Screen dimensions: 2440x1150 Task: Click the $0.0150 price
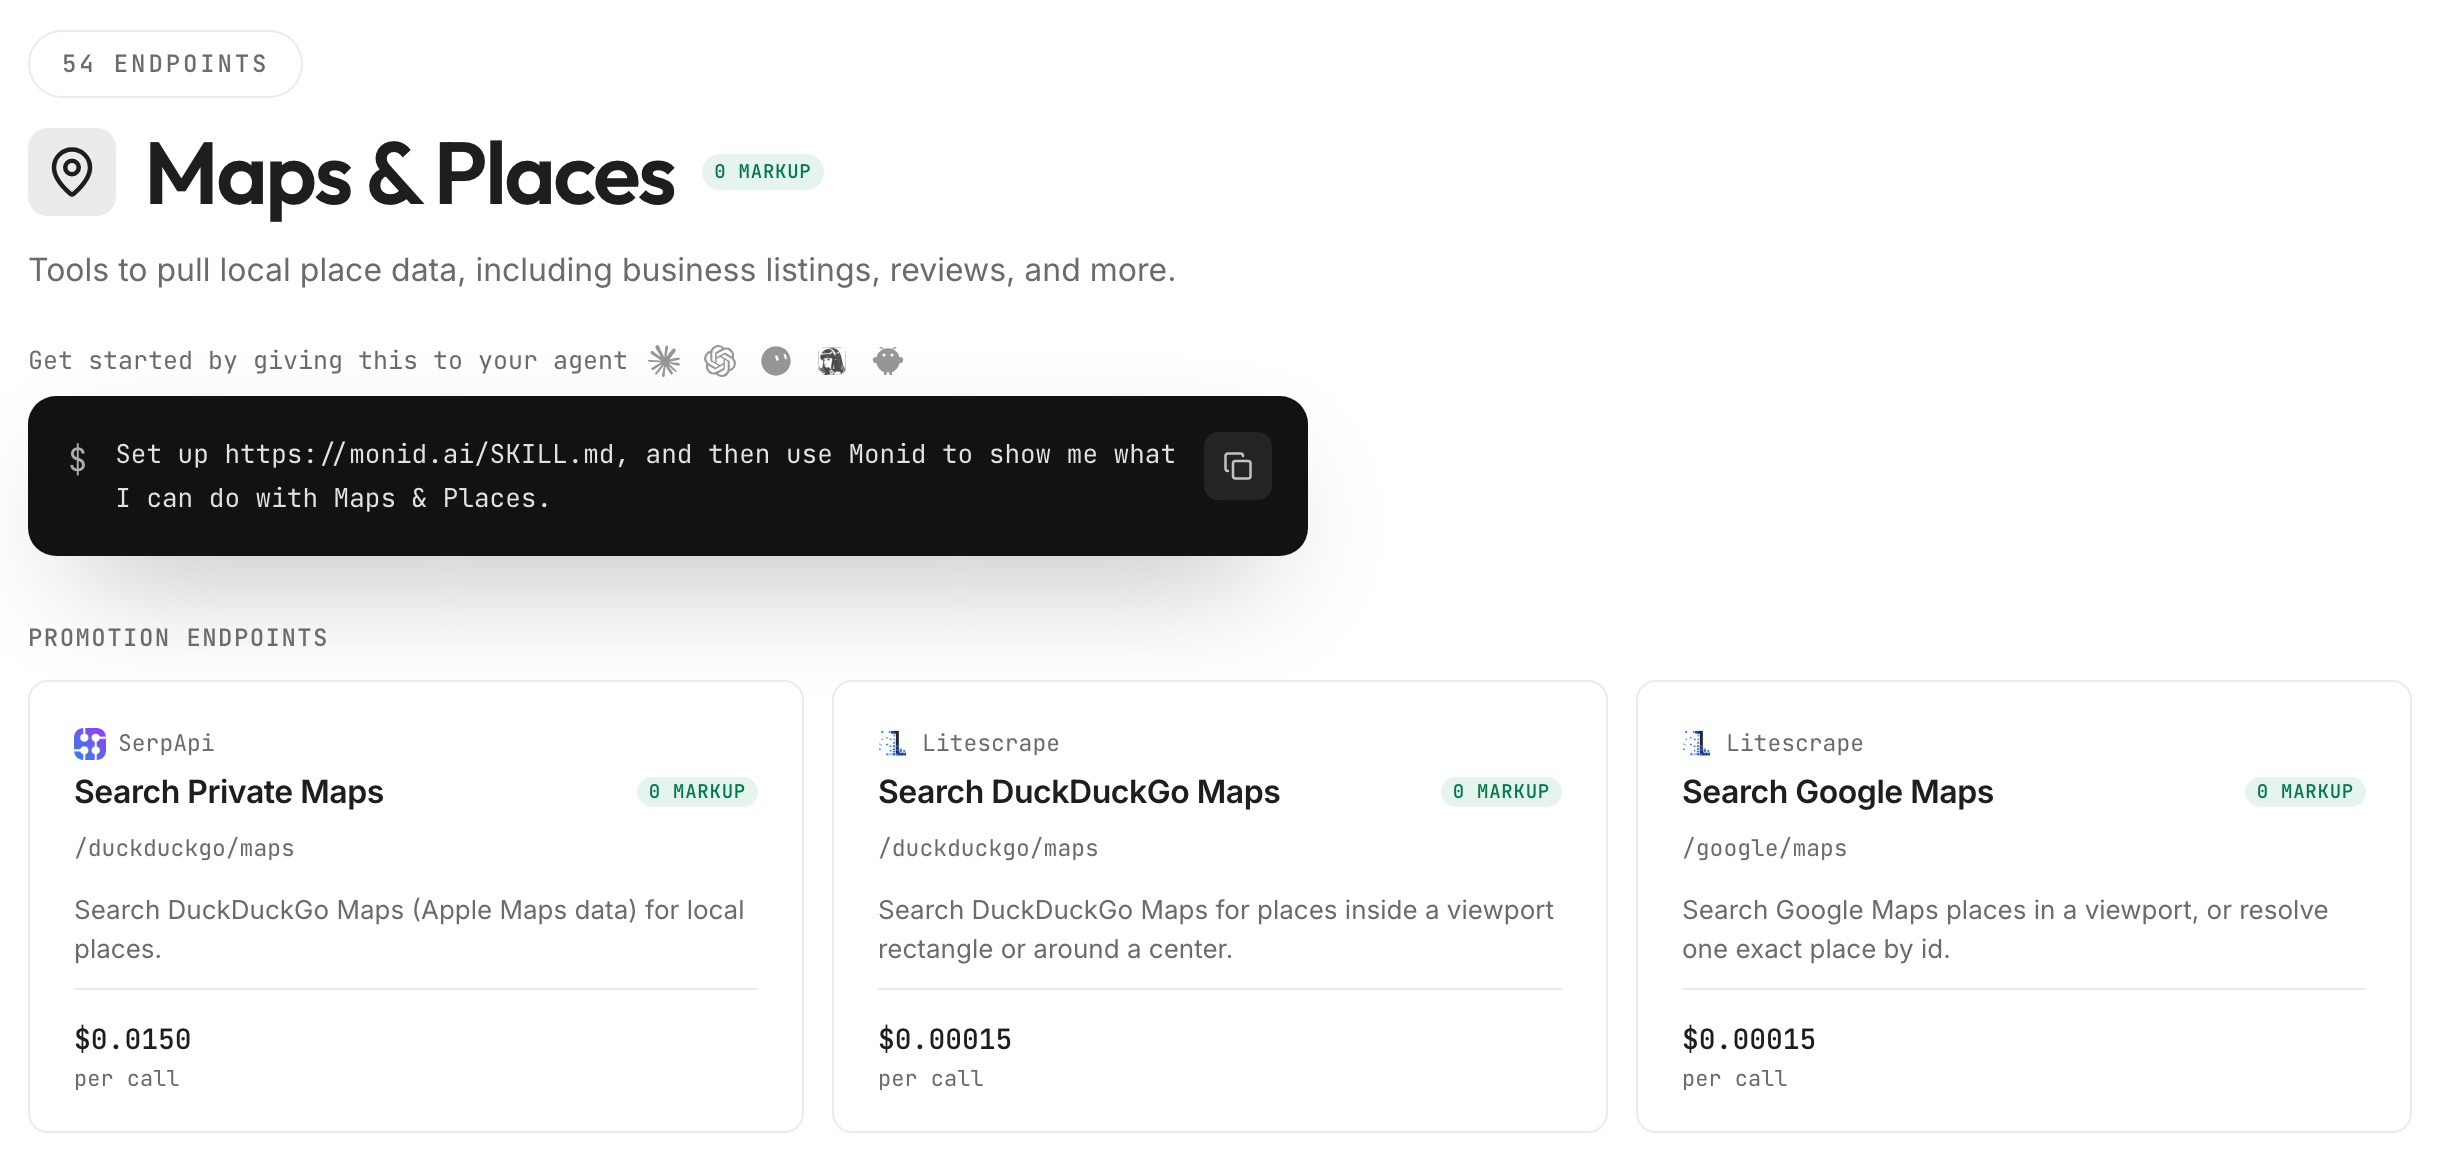point(132,1040)
